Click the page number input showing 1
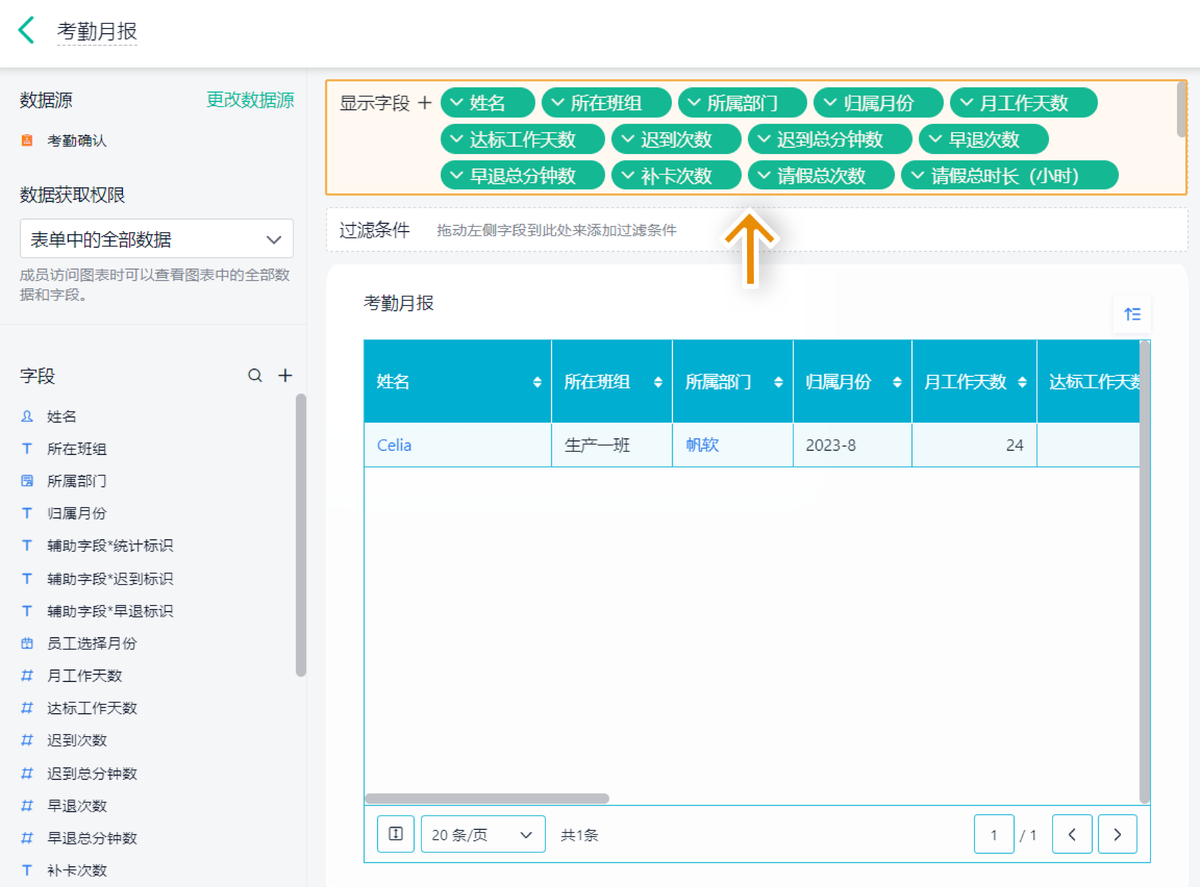The height and width of the screenshot is (887, 1200). point(994,833)
